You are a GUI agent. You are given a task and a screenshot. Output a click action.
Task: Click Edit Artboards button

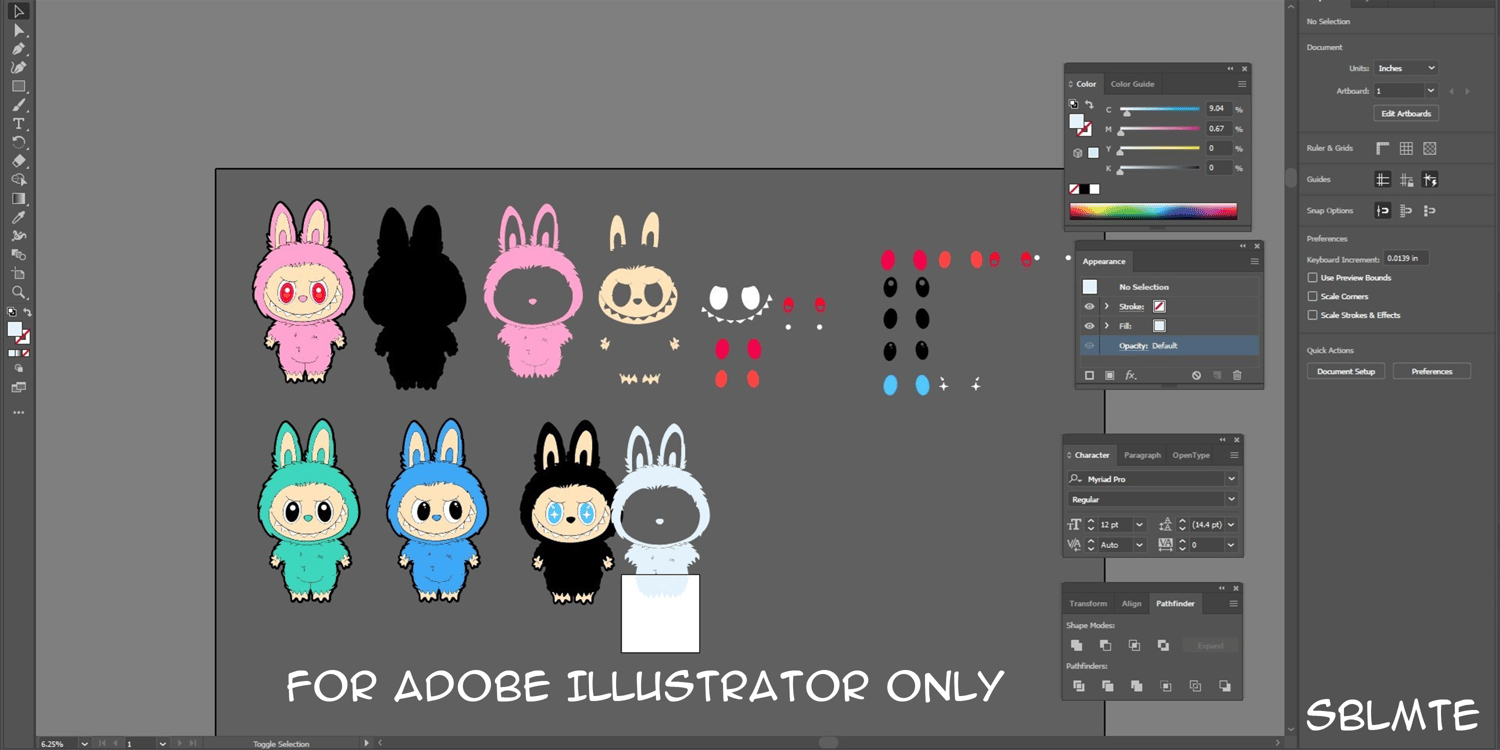click(x=1406, y=114)
